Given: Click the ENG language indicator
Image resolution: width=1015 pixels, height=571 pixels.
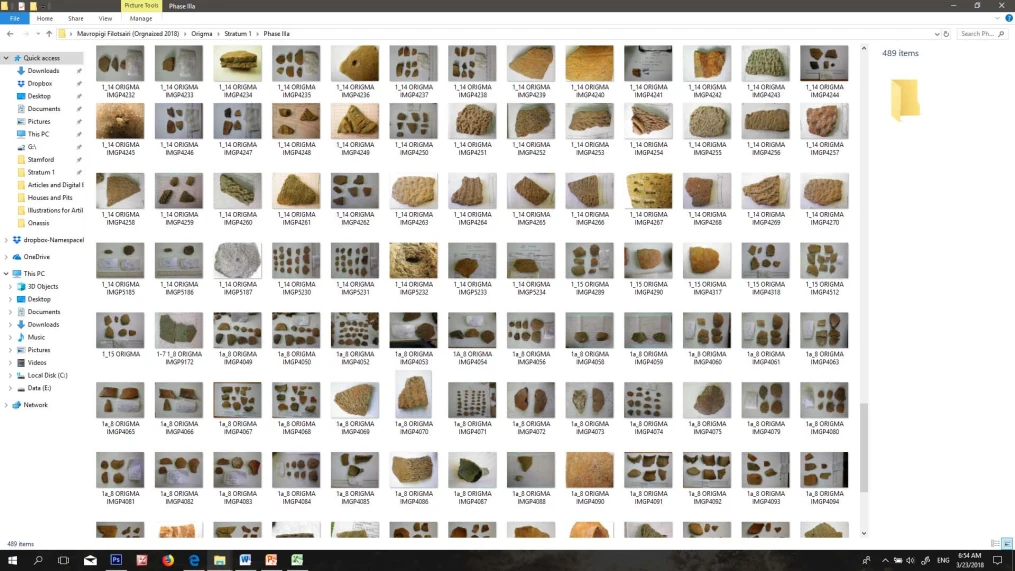Looking at the screenshot, I should [943, 561].
